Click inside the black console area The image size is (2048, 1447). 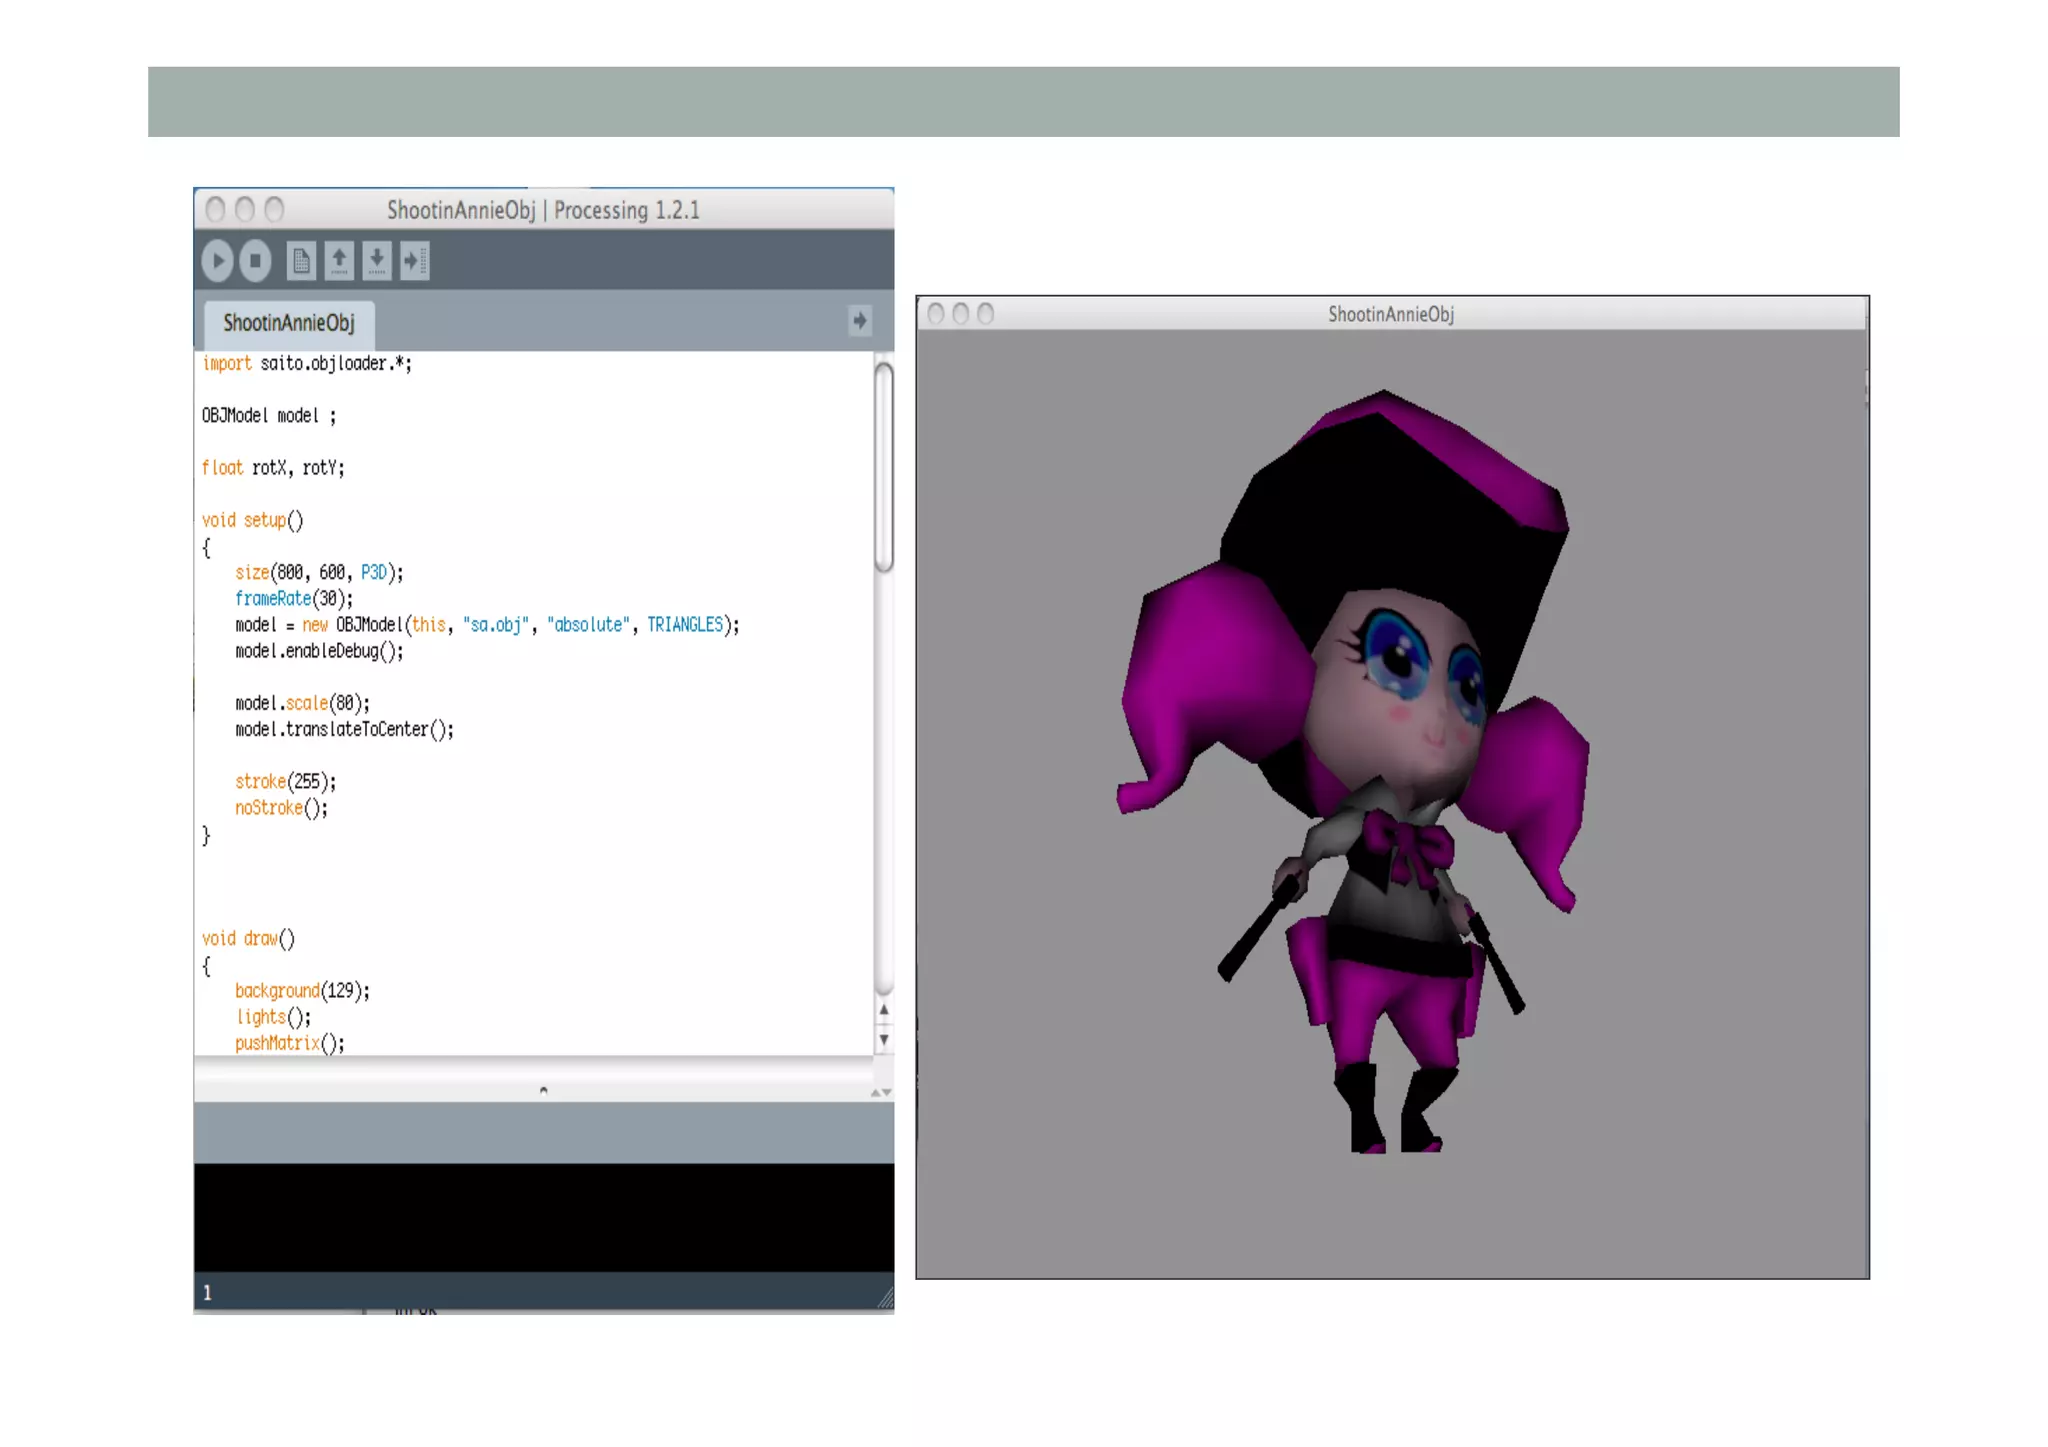(x=543, y=1216)
